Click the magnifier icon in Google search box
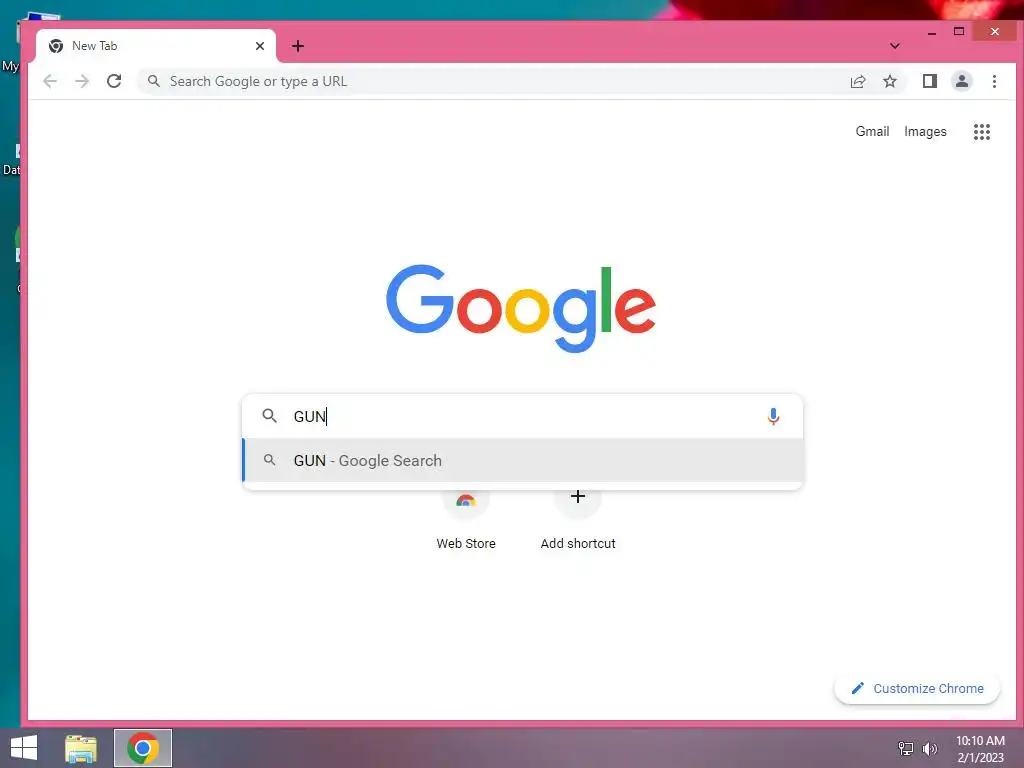Viewport: 1024px width, 768px height. coord(269,415)
